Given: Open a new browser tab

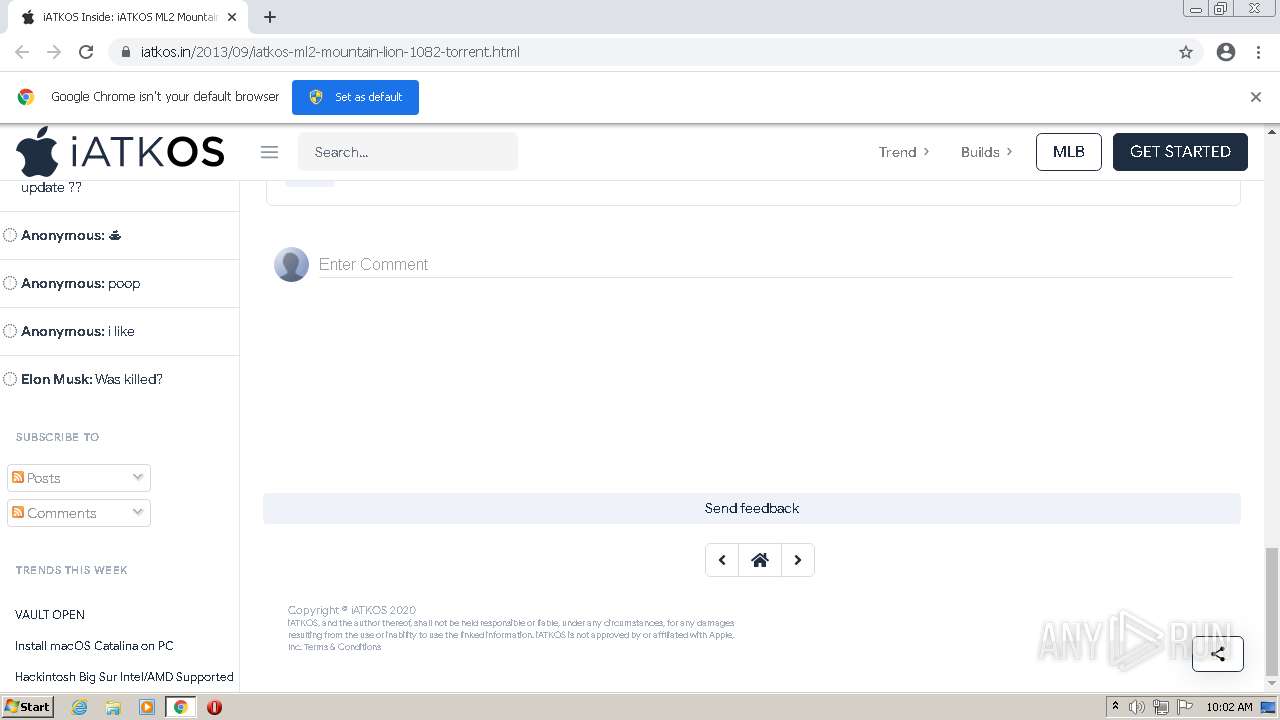Looking at the screenshot, I should coord(270,17).
